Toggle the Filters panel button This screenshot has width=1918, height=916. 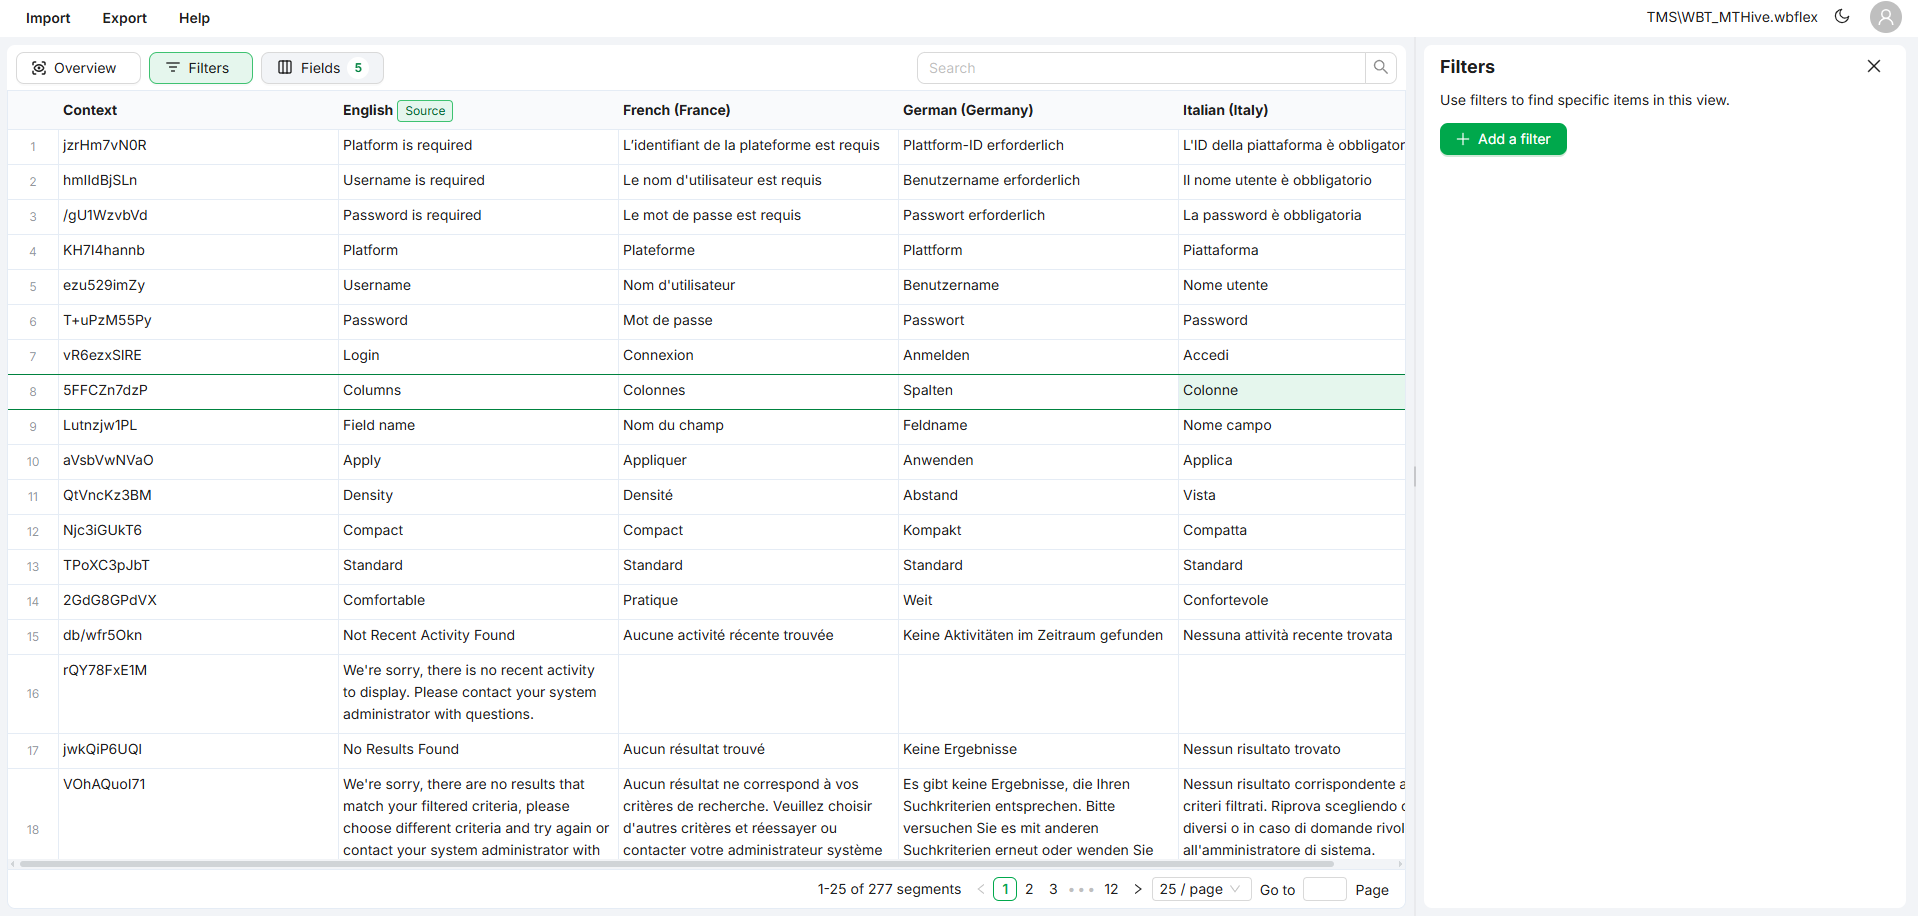(200, 68)
